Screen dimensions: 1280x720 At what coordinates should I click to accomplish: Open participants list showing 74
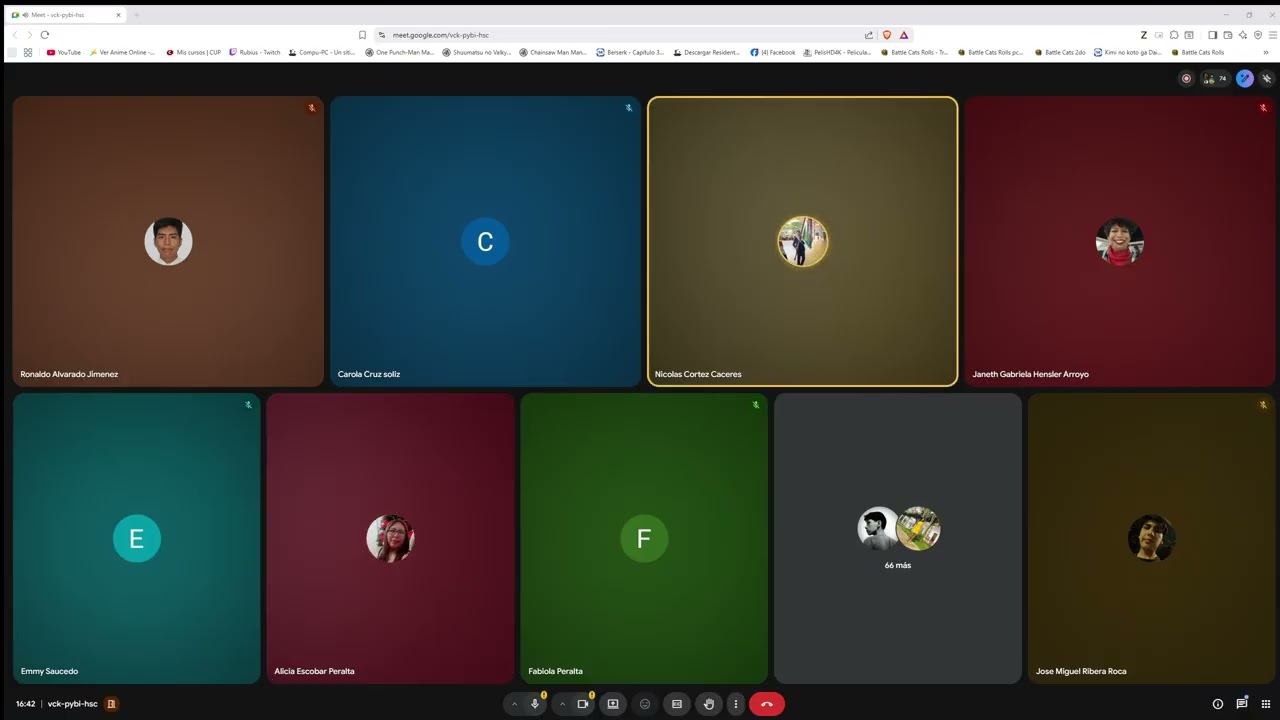(1215, 78)
